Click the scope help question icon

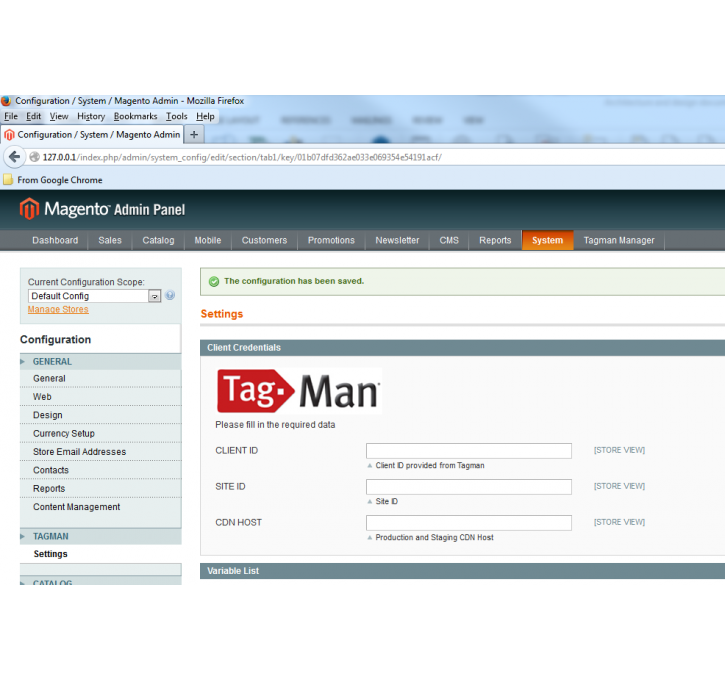point(170,295)
